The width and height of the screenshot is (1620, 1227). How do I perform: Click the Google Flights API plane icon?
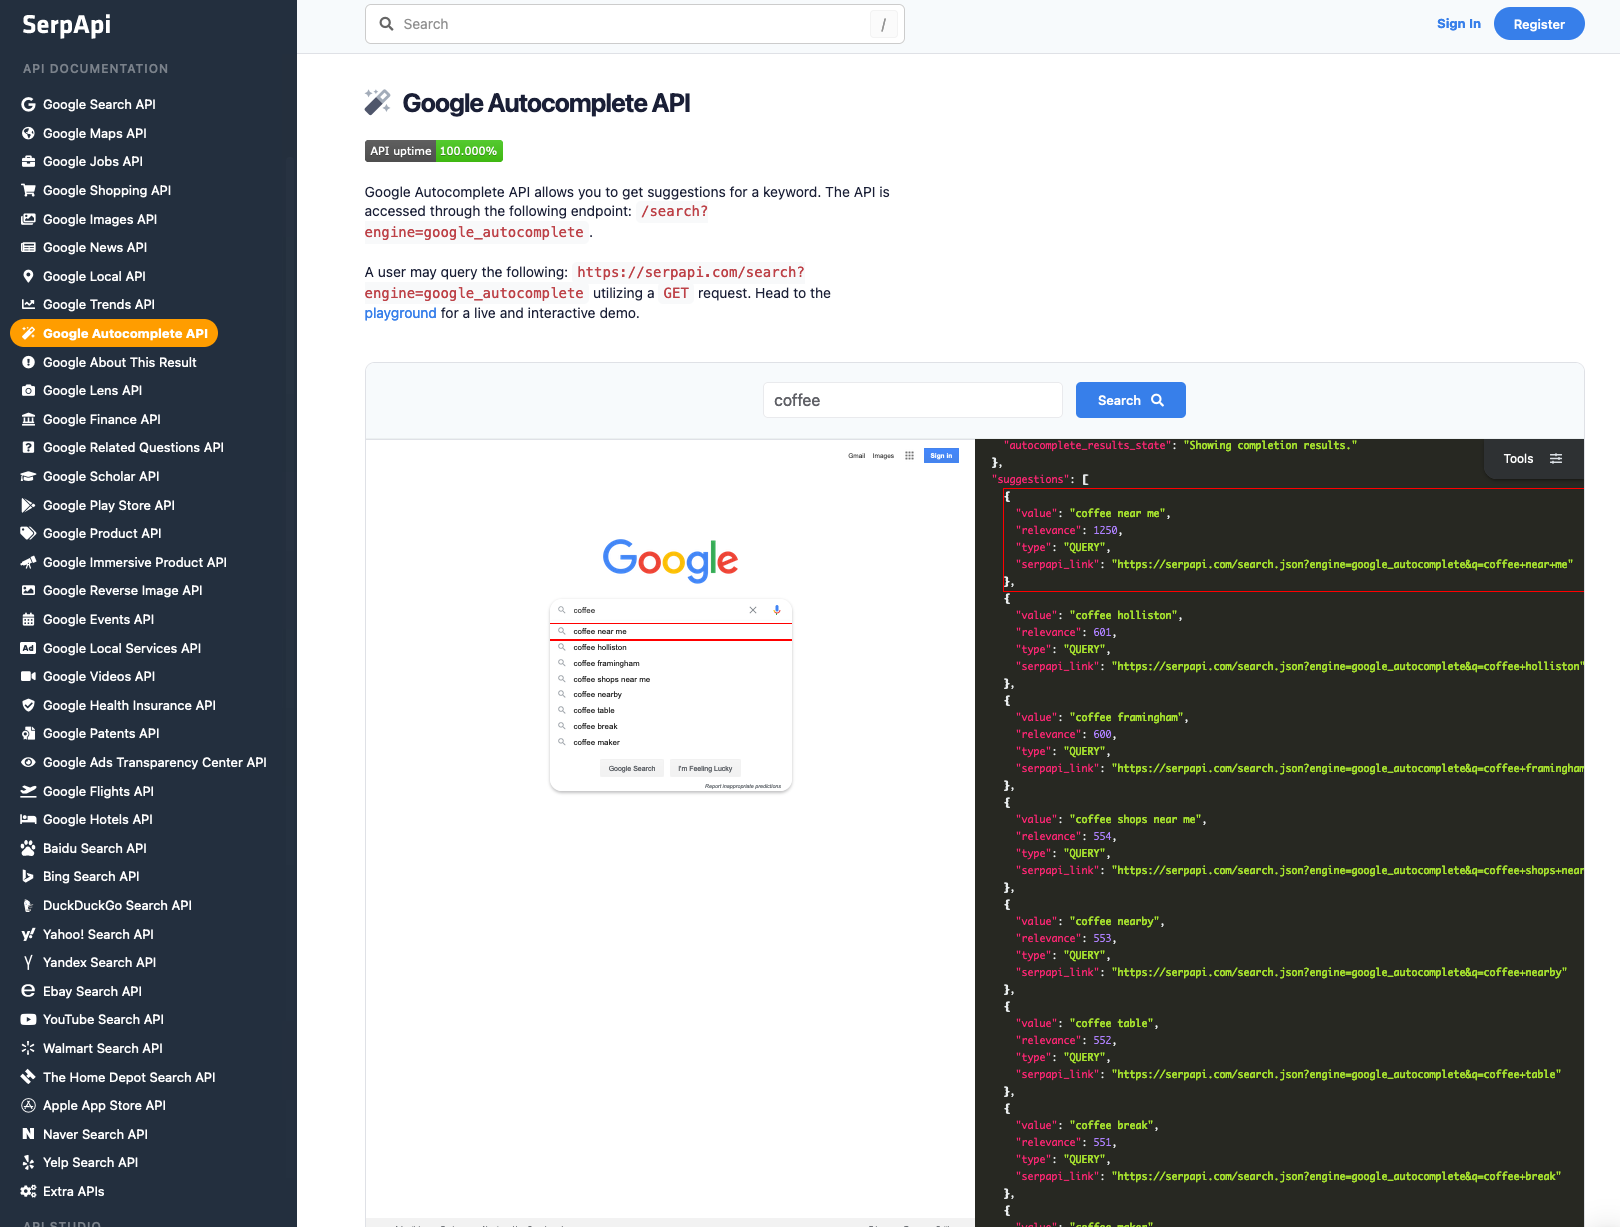28,791
